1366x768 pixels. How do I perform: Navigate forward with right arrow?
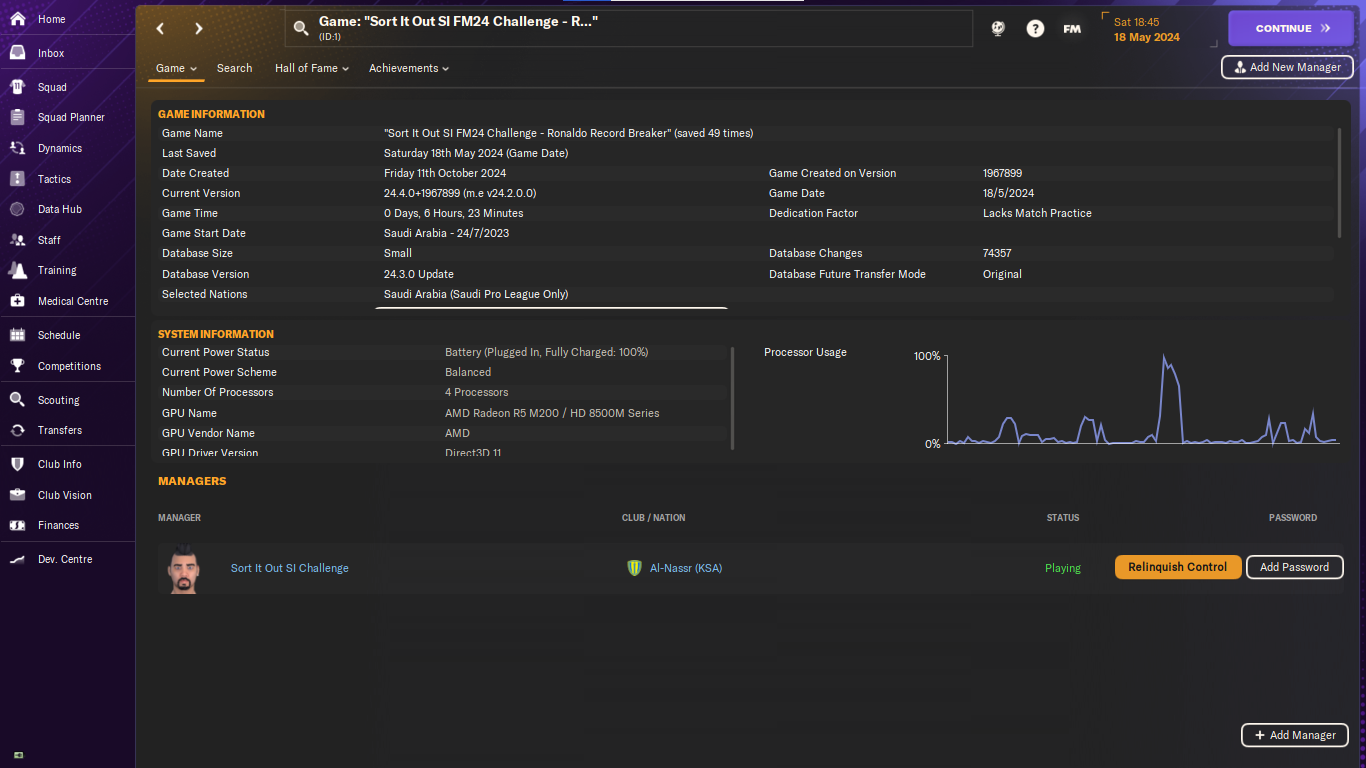pyautogui.click(x=198, y=29)
